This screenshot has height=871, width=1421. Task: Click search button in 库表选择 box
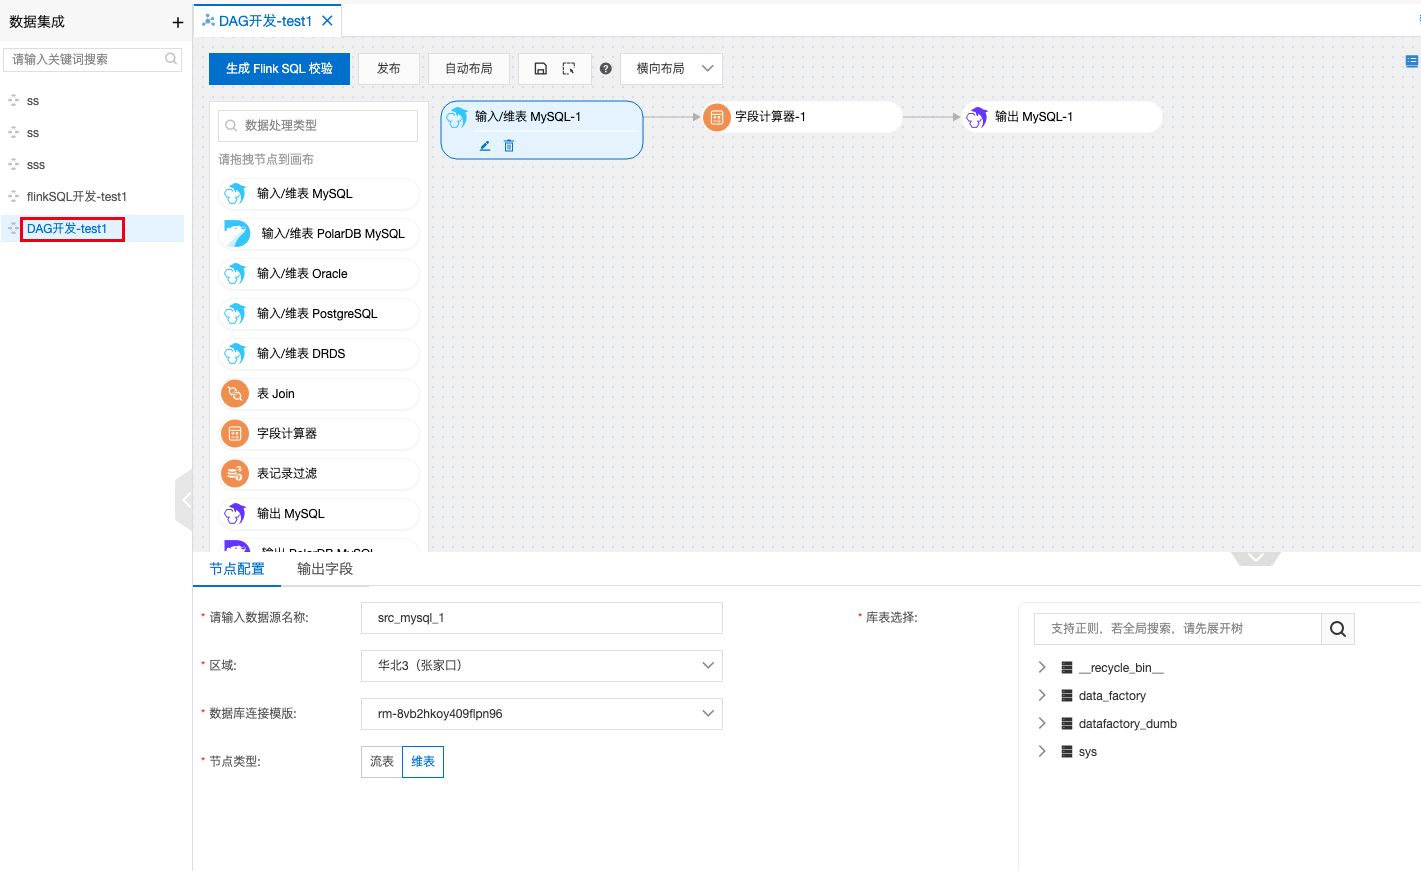[x=1338, y=629]
